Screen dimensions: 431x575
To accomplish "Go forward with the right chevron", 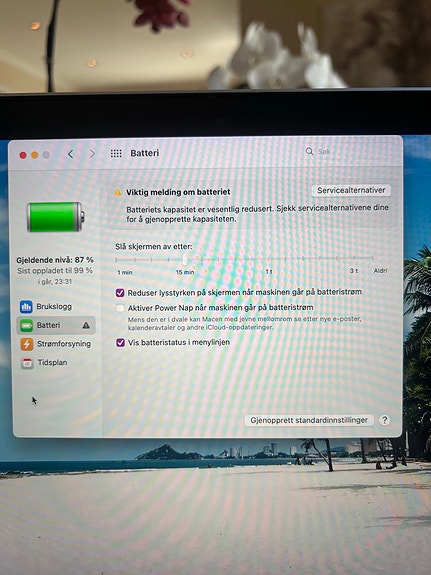I will pos(92,154).
